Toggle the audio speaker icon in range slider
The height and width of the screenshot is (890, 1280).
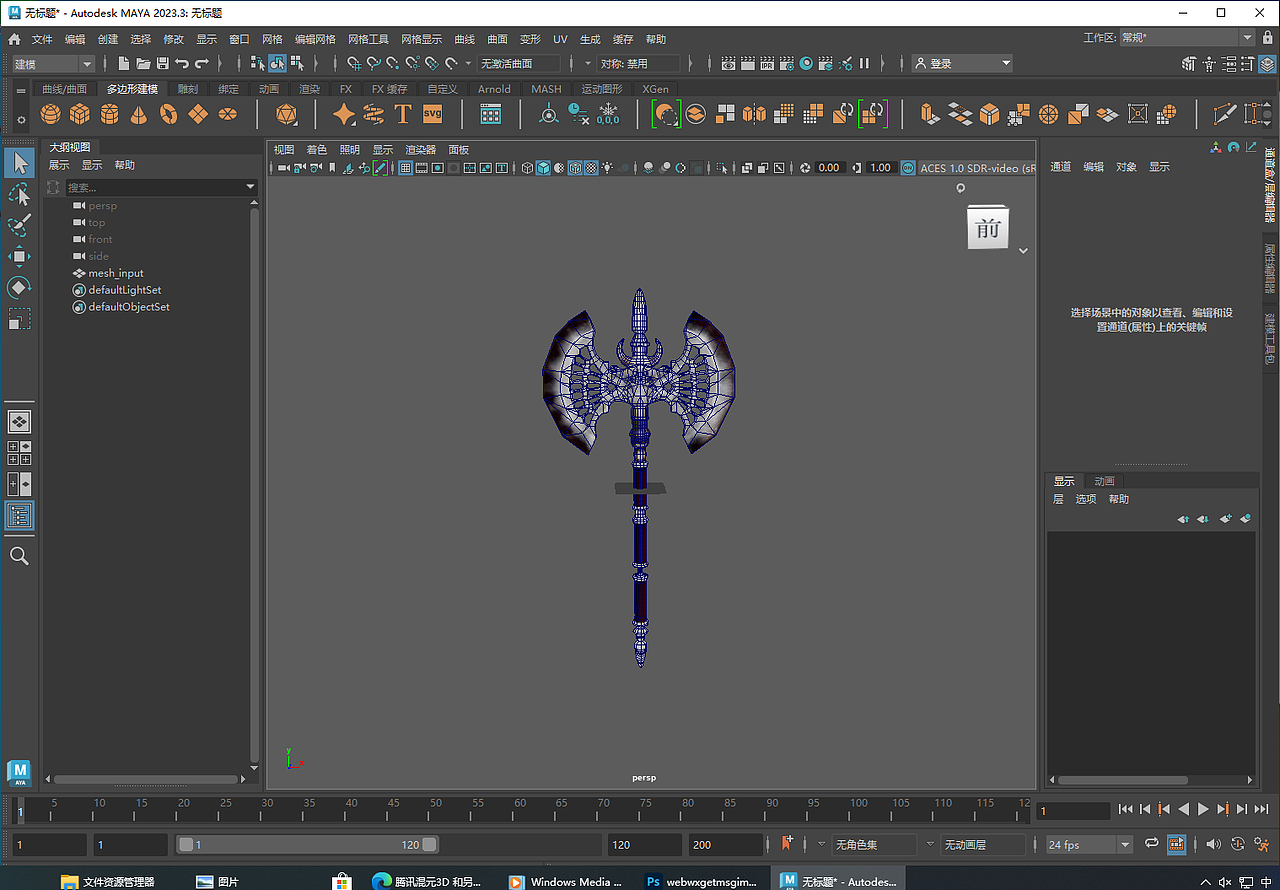[x=1213, y=845]
